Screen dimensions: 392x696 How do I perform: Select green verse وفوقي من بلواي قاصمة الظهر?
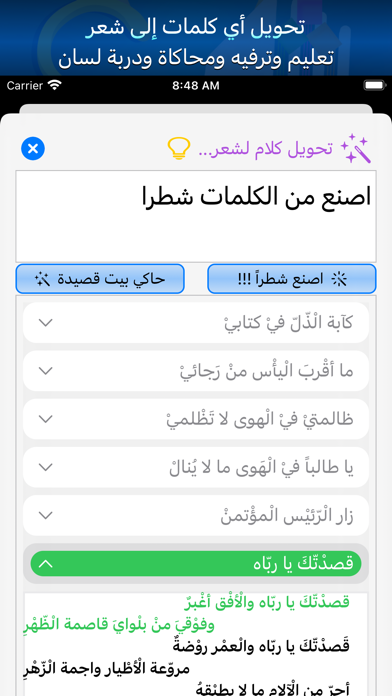pos(119,625)
